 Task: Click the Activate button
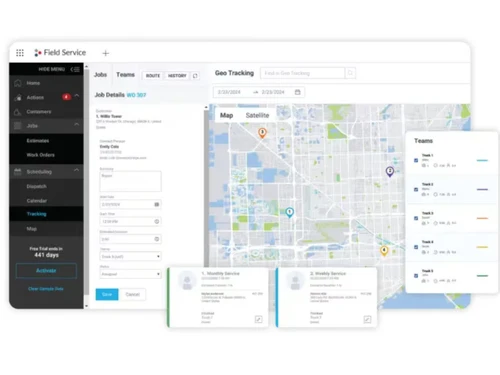46,271
